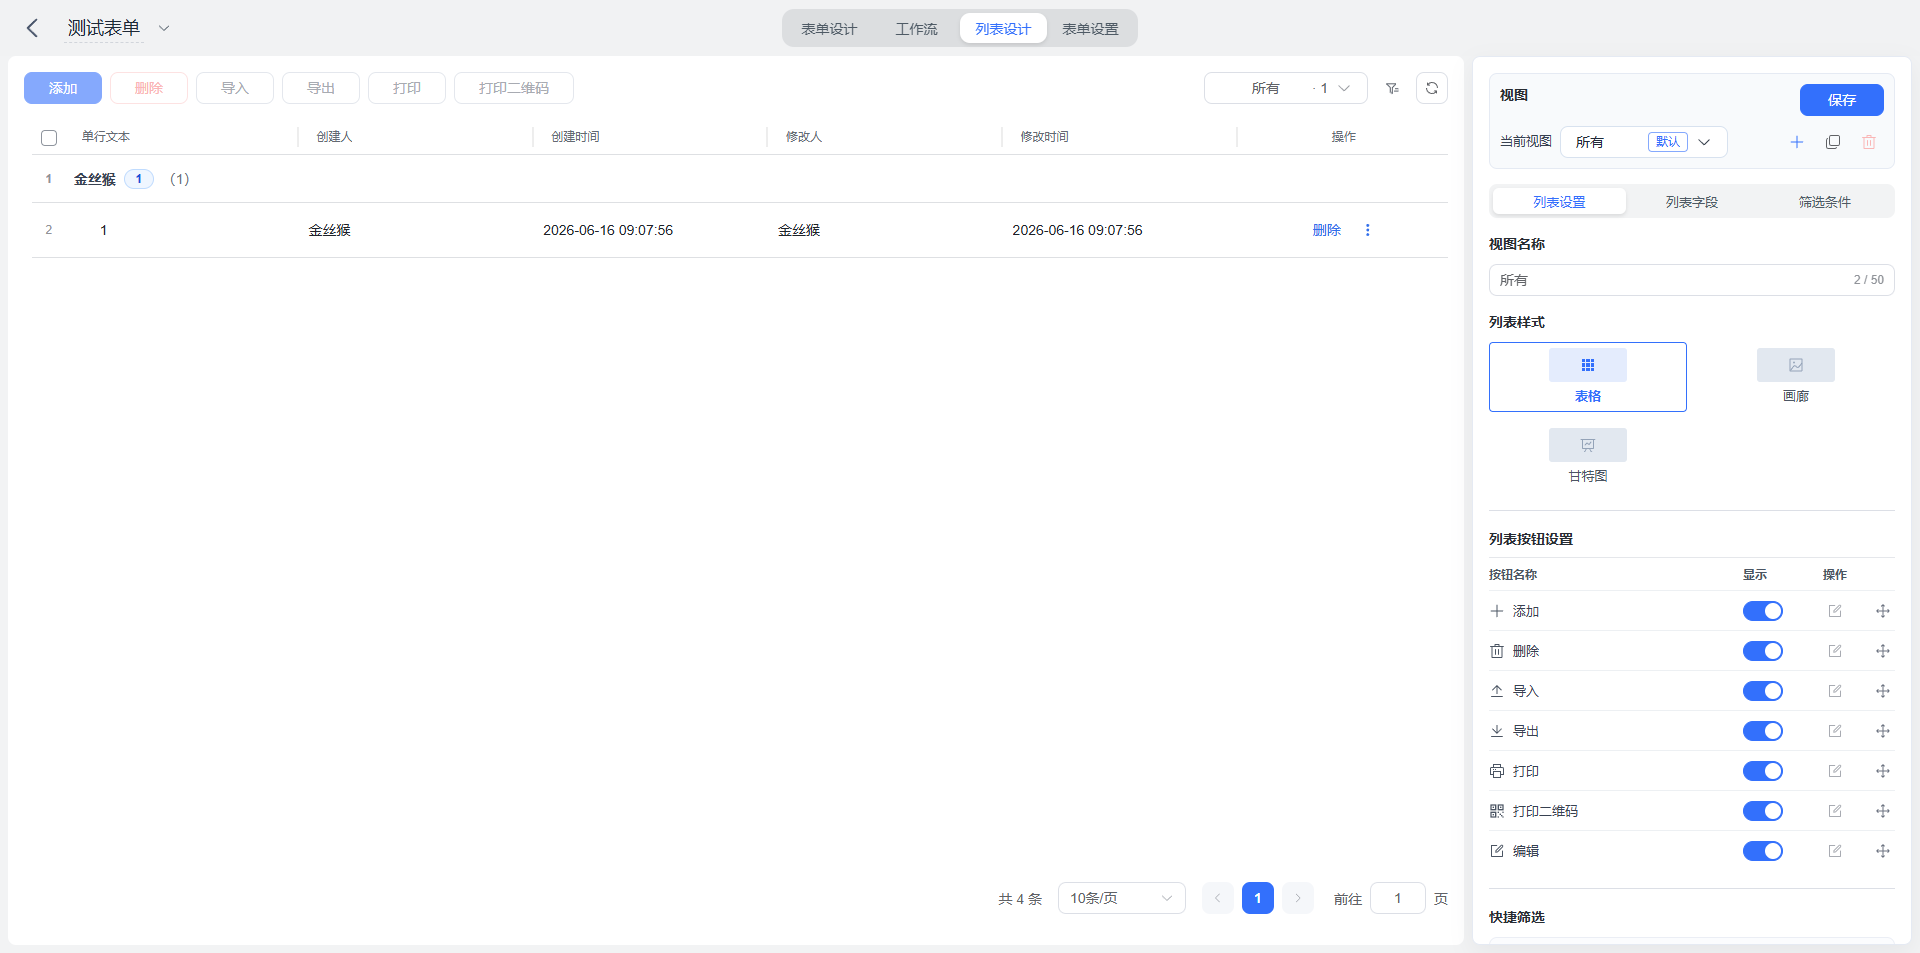Grab the move handle for 导出 row
This screenshot has height=953, width=1920.
(1883, 731)
